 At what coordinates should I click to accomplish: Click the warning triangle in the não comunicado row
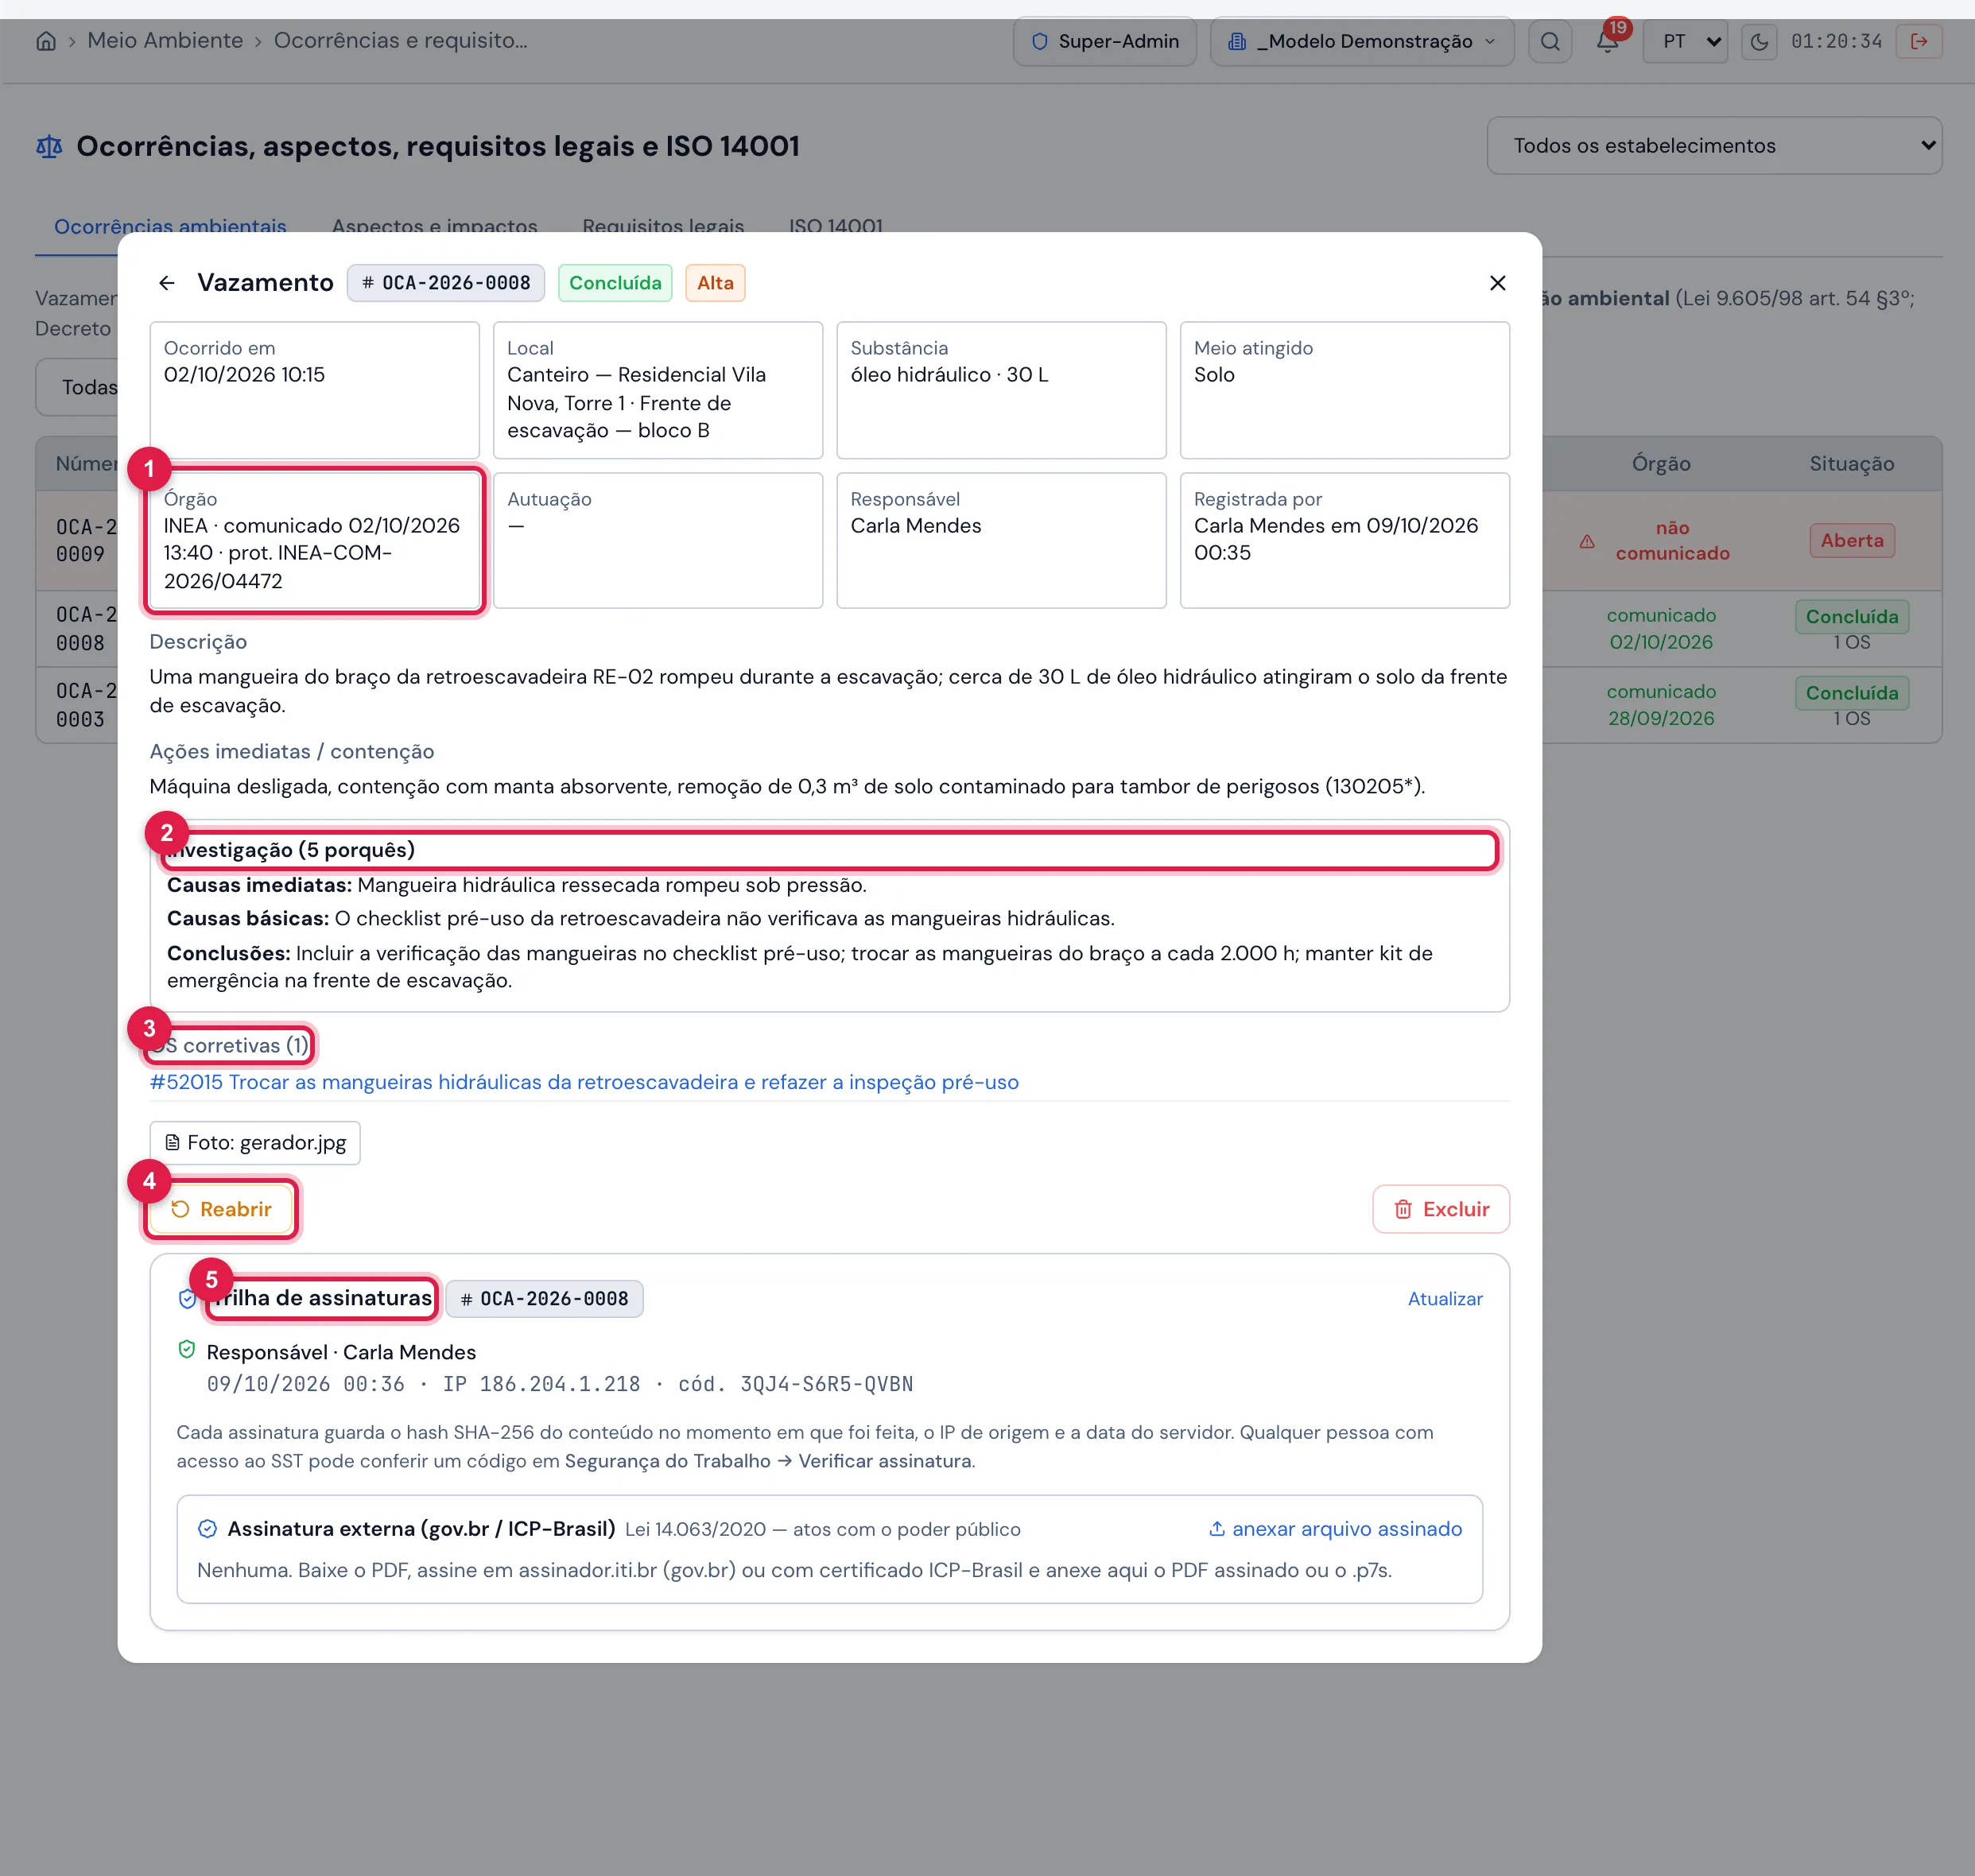coord(1587,541)
